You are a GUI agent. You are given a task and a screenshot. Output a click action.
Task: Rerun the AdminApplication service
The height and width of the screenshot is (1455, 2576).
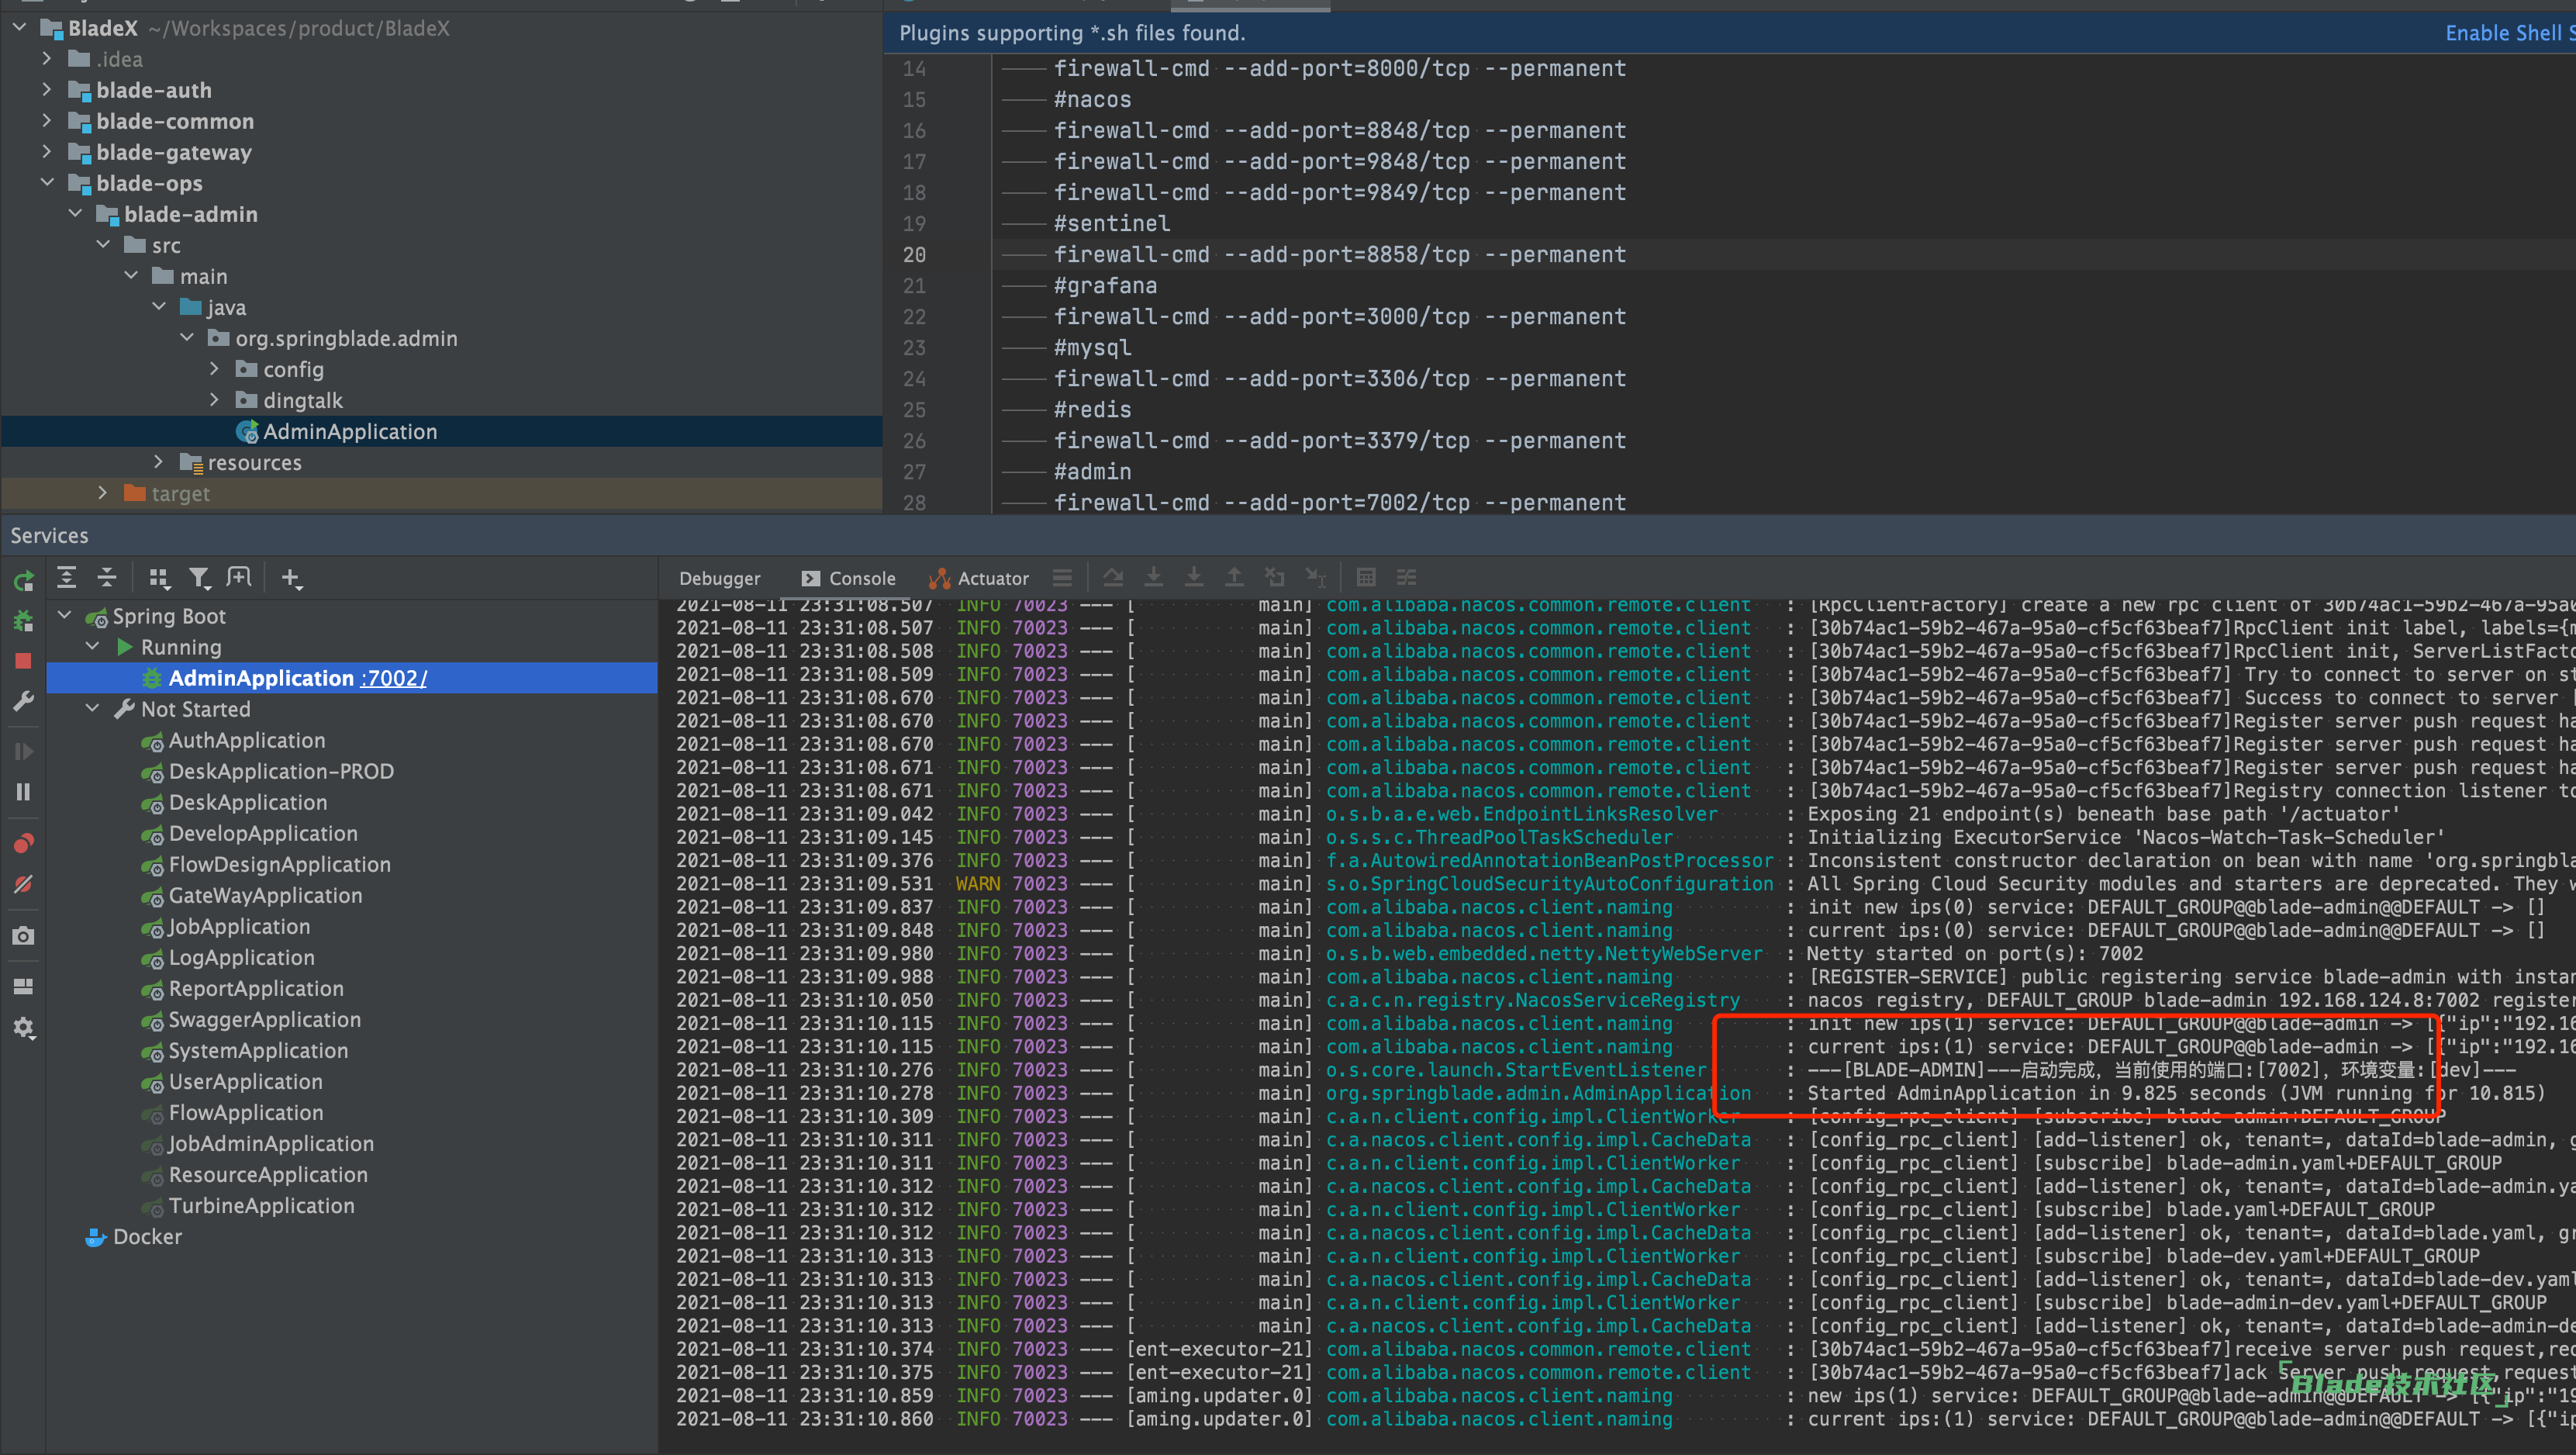(23, 579)
